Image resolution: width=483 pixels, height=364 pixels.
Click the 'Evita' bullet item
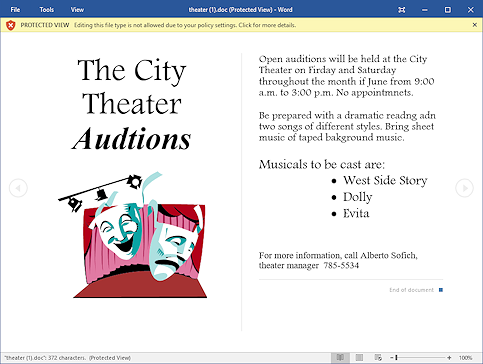tap(356, 213)
